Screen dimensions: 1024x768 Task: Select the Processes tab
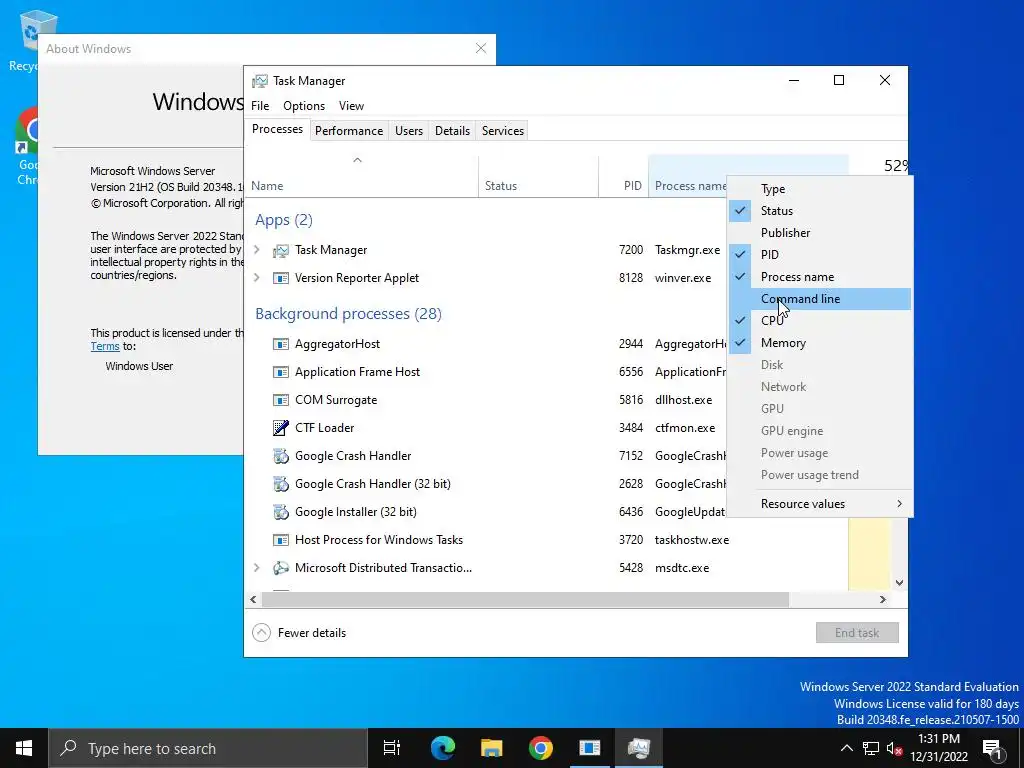click(x=278, y=129)
